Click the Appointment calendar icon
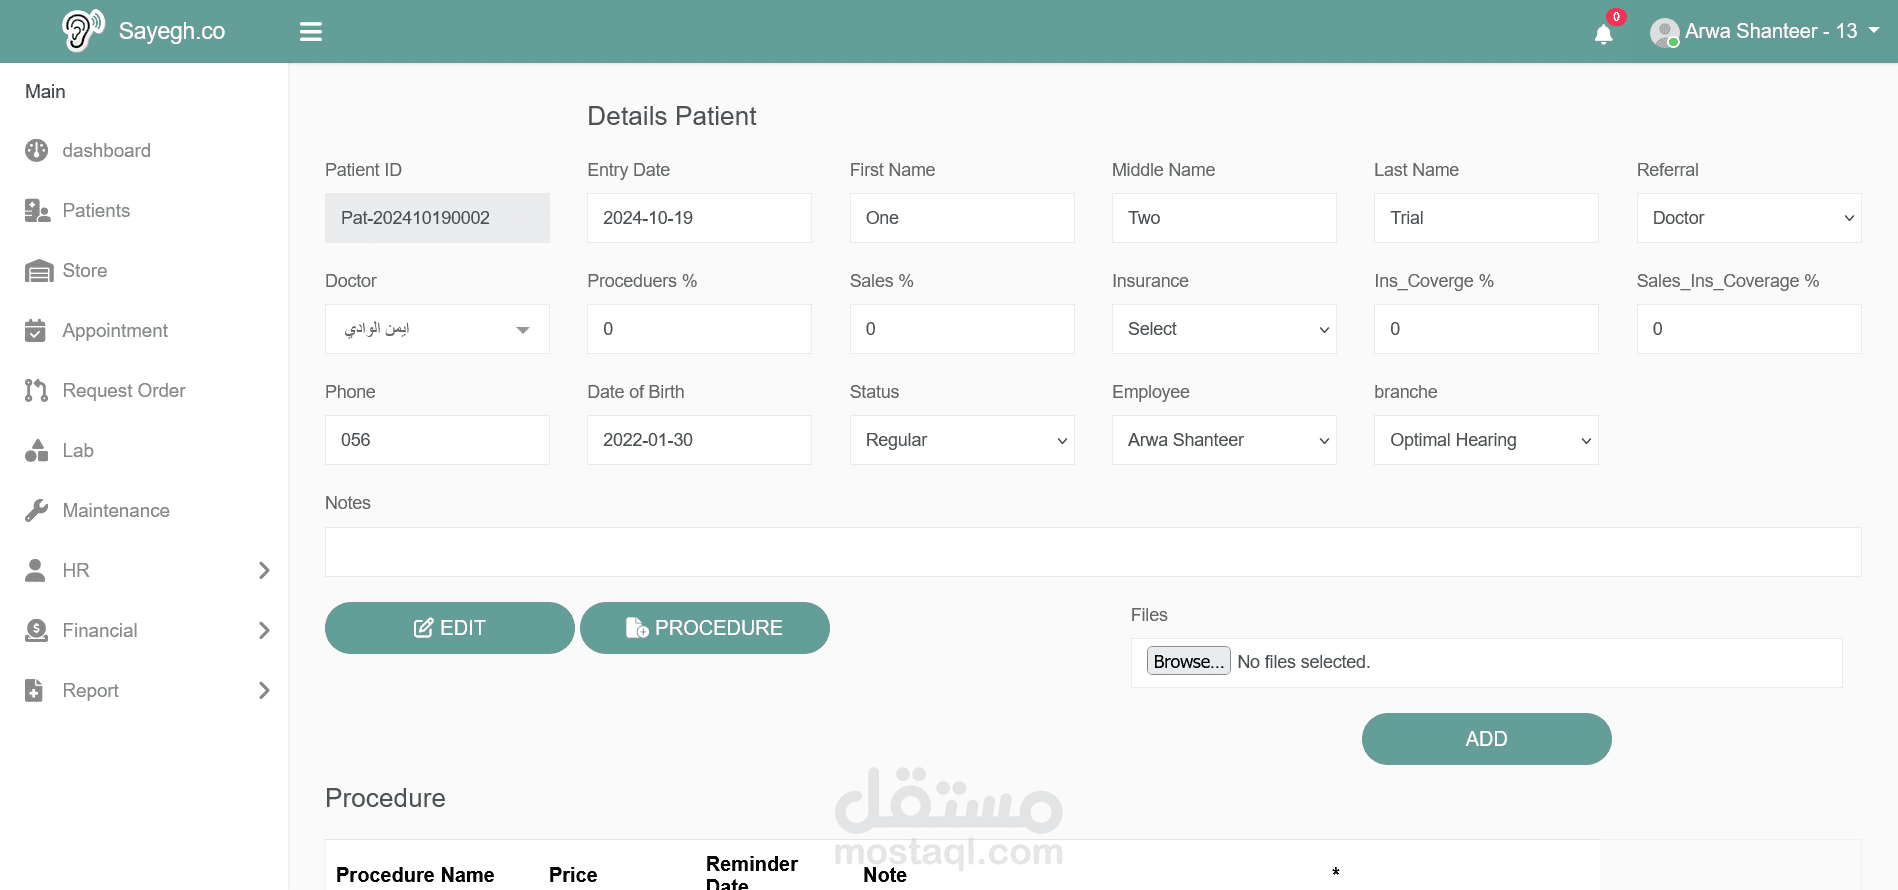The image size is (1898, 890). 35,330
